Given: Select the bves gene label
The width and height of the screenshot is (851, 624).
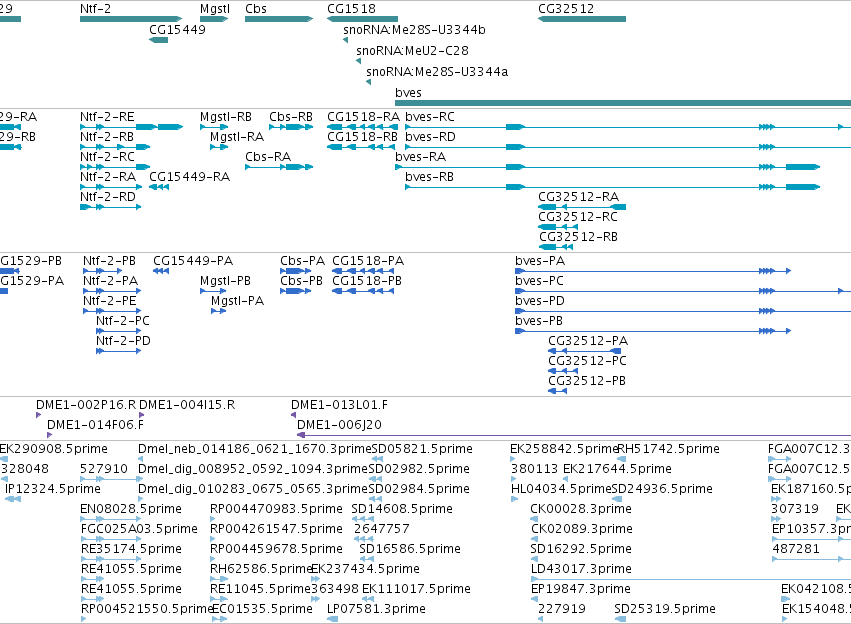Looking at the screenshot, I should pyautogui.click(x=408, y=93).
